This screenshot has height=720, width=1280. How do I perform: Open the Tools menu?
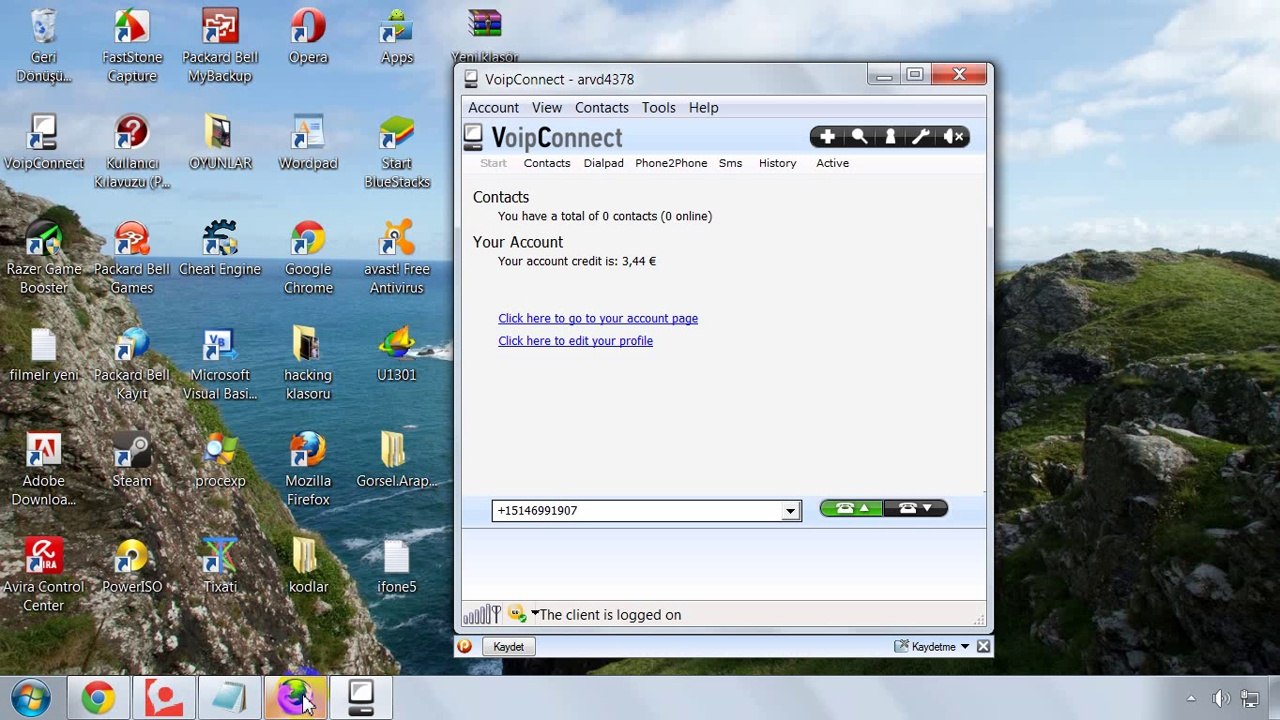(x=658, y=107)
